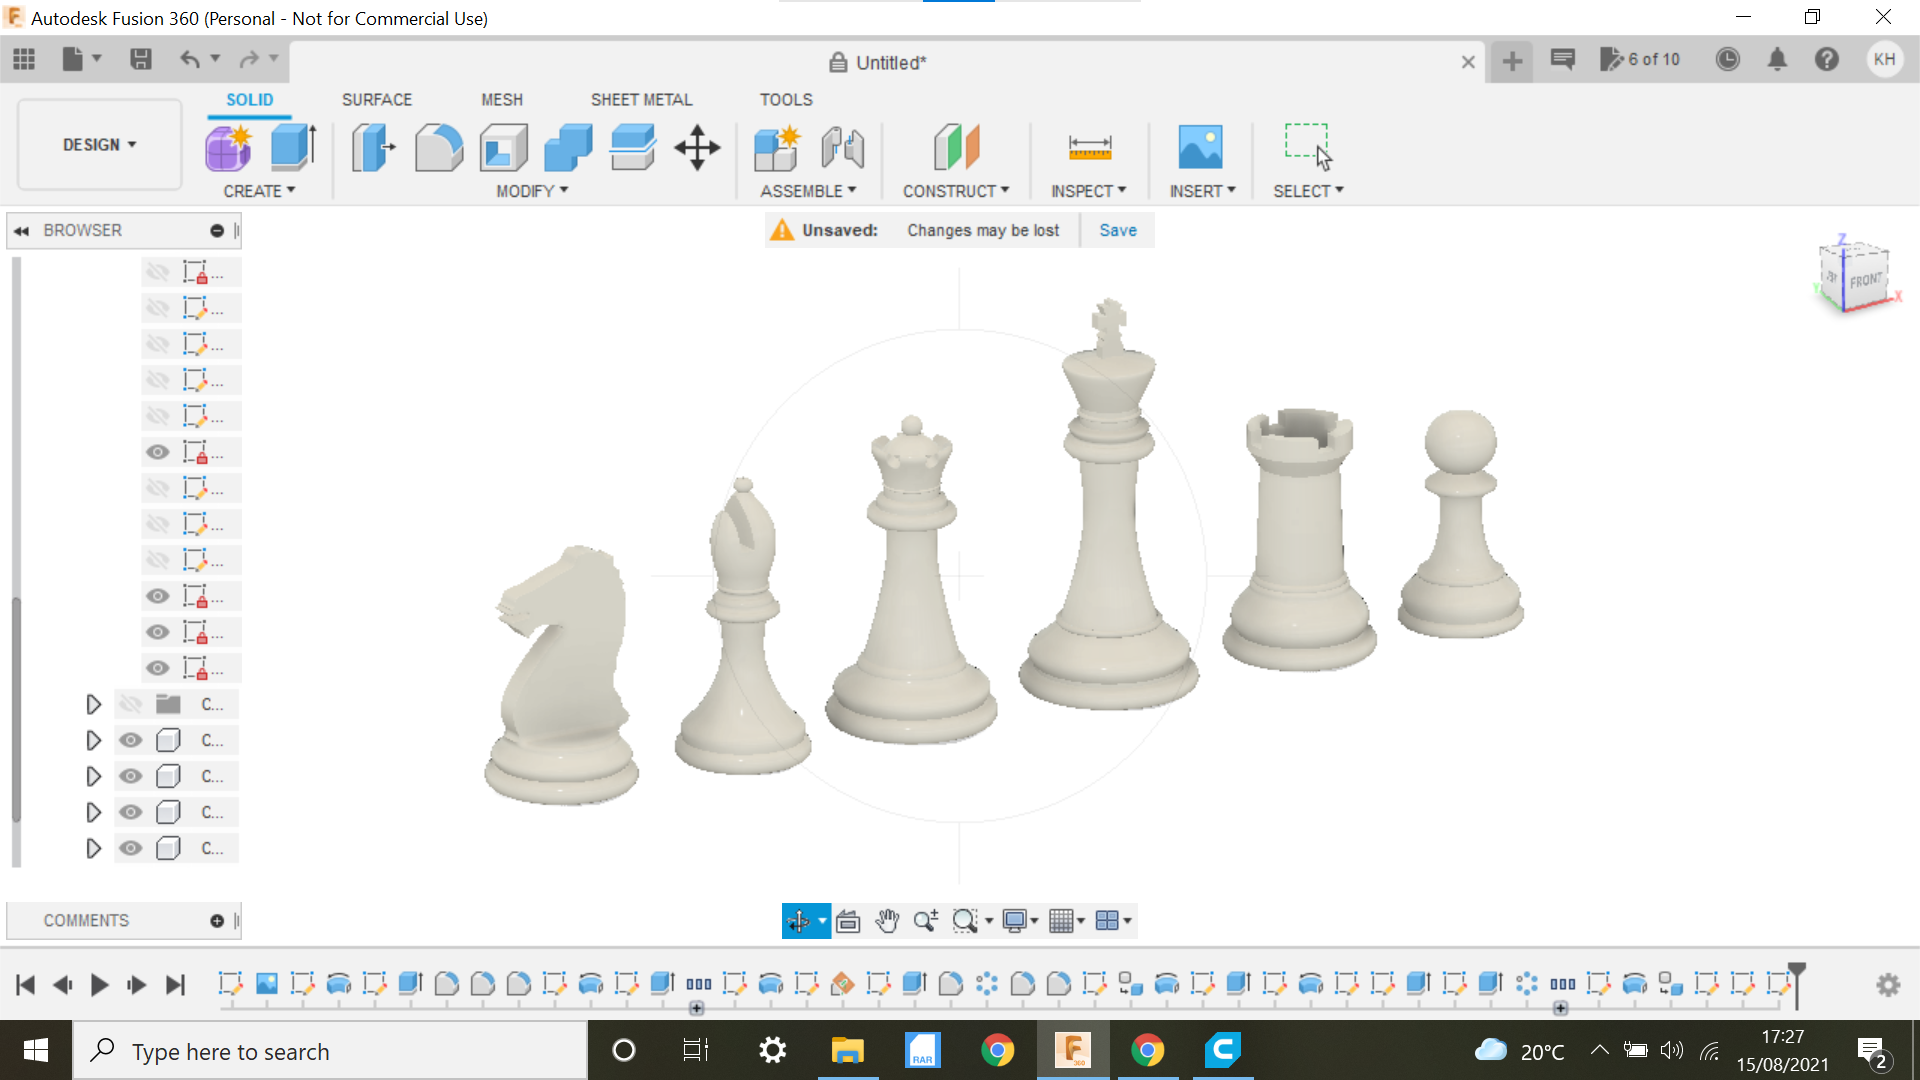Save the unsaved design changes
The height and width of the screenshot is (1080, 1920).
(x=1117, y=229)
